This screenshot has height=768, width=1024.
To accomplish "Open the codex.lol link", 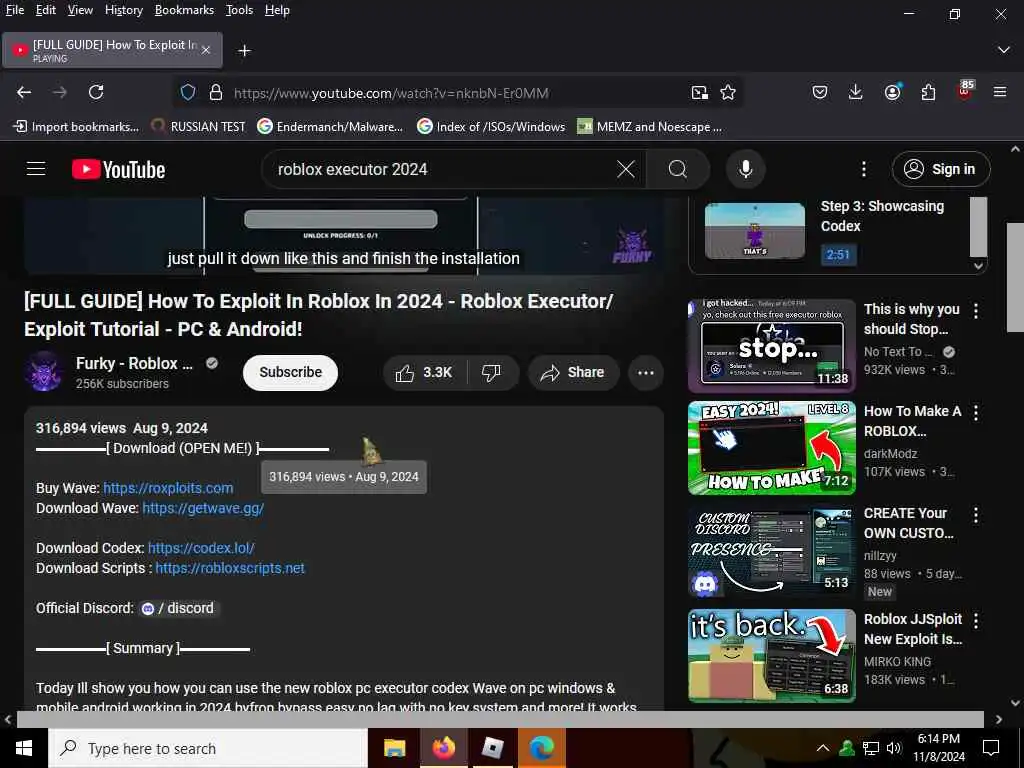I will click(x=201, y=548).
